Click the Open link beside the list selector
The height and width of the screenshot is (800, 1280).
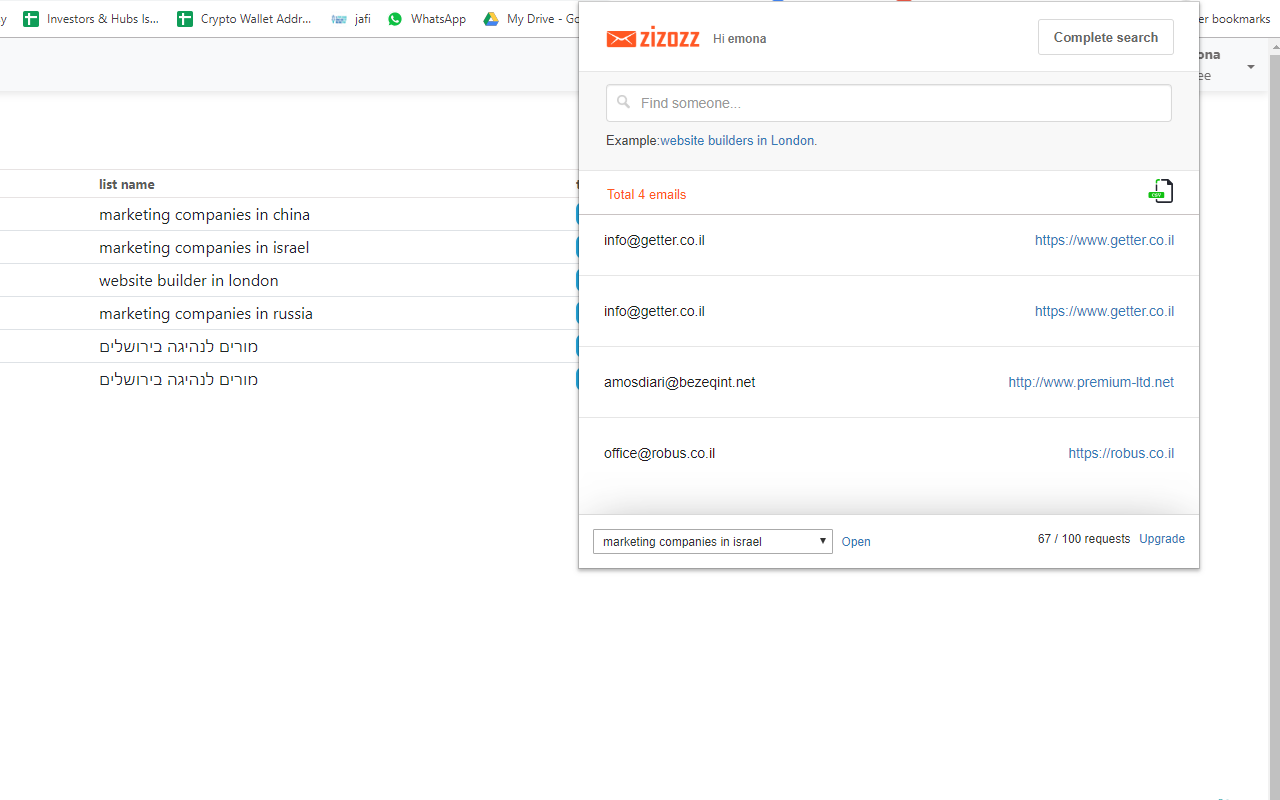tap(856, 542)
